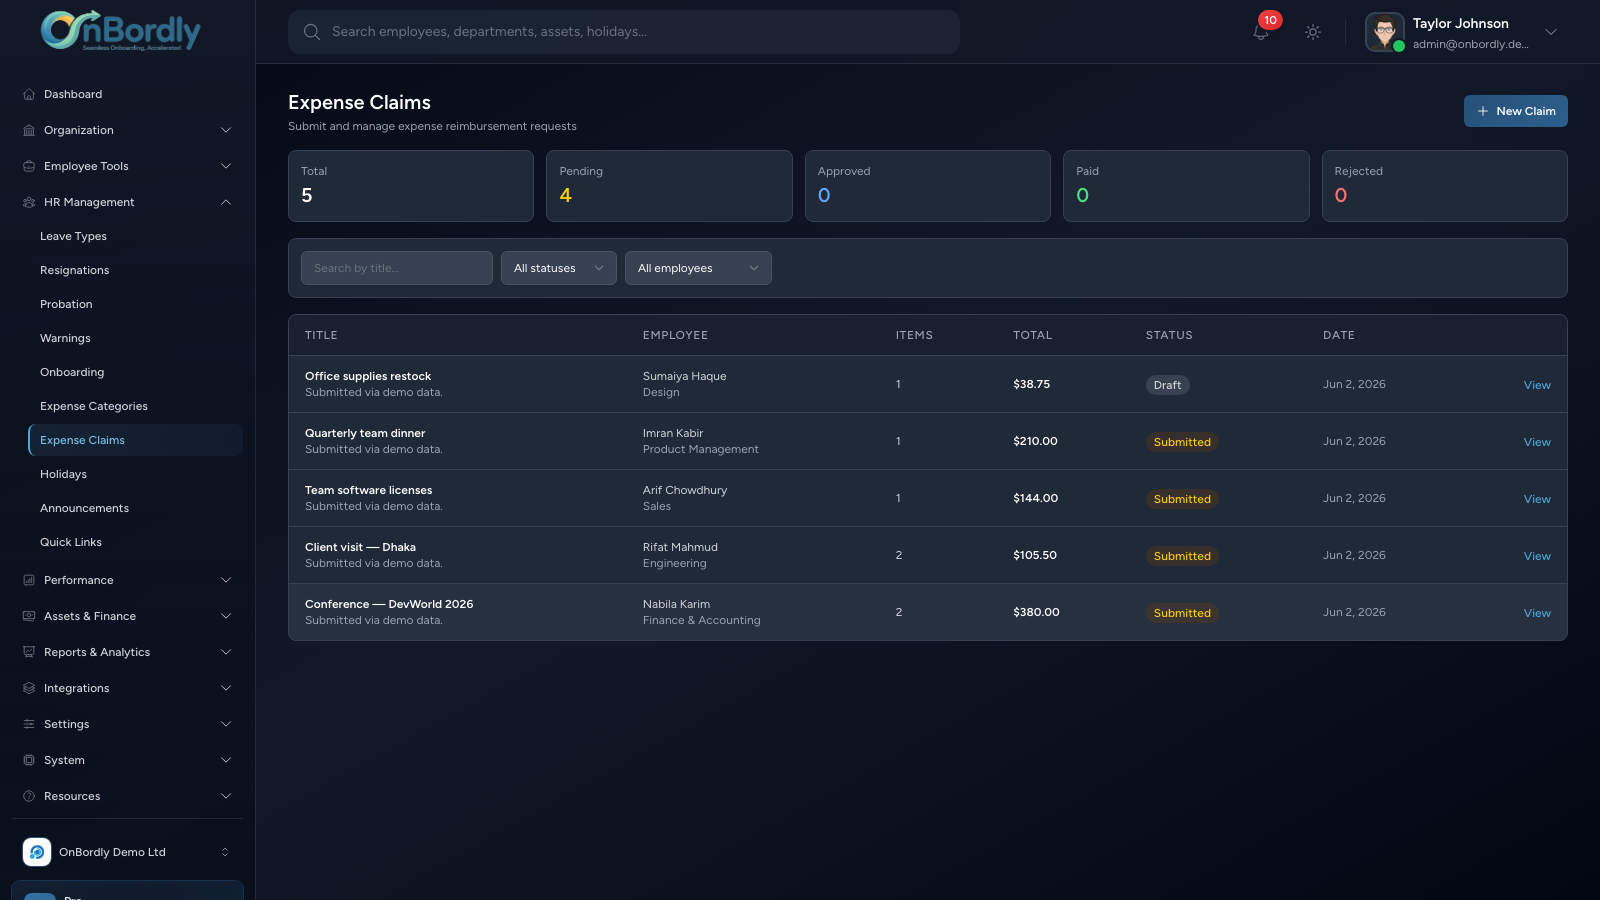The height and width of the screenshot is (900, 1600).
Task: Click the System chip icon
Action: click(x=29, y=760)
